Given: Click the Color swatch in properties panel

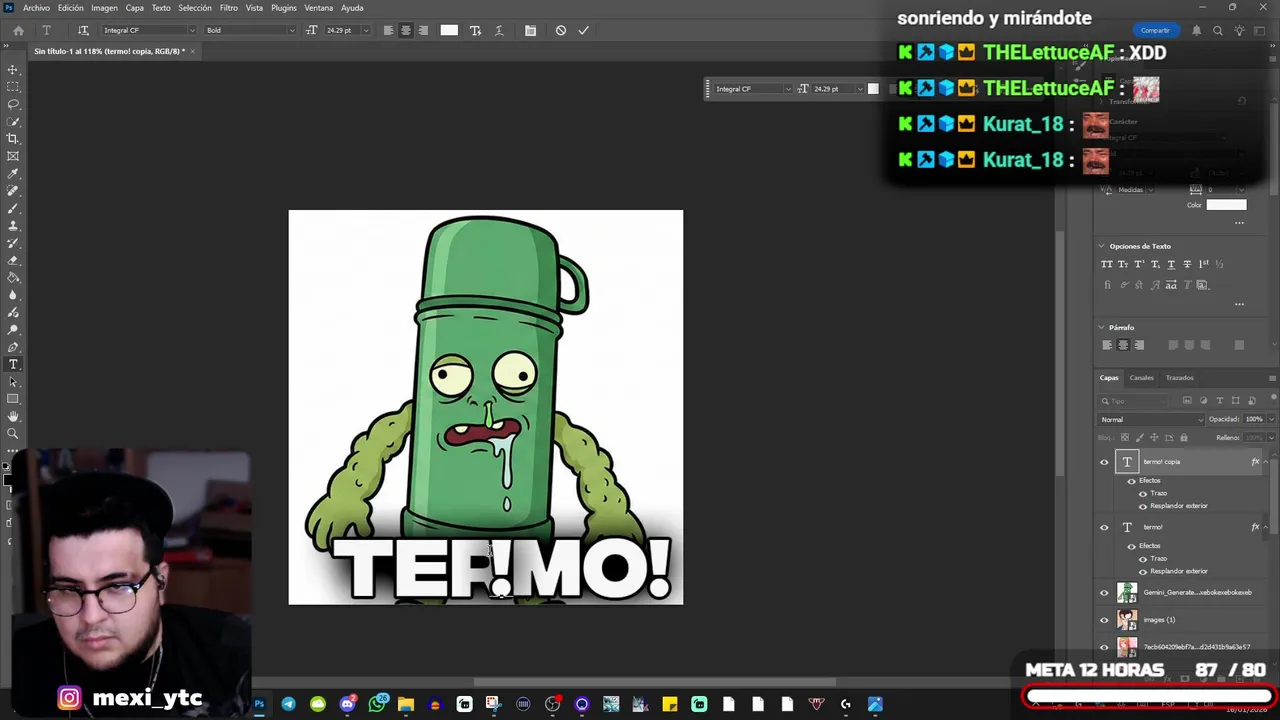Looking at the screenshot, I should point(1226,205).
